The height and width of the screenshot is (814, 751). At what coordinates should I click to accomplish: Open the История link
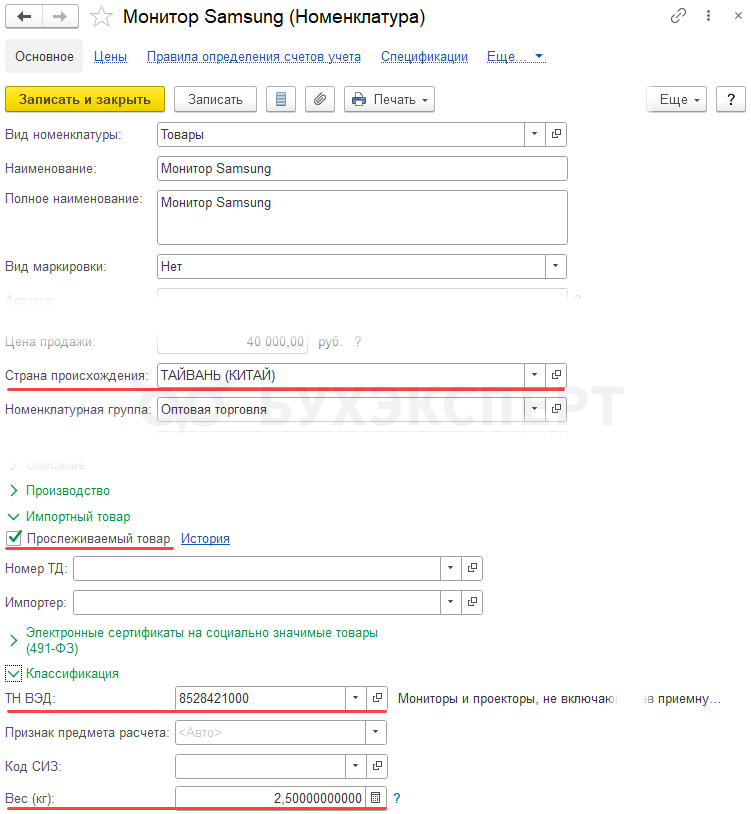[205, 539]
